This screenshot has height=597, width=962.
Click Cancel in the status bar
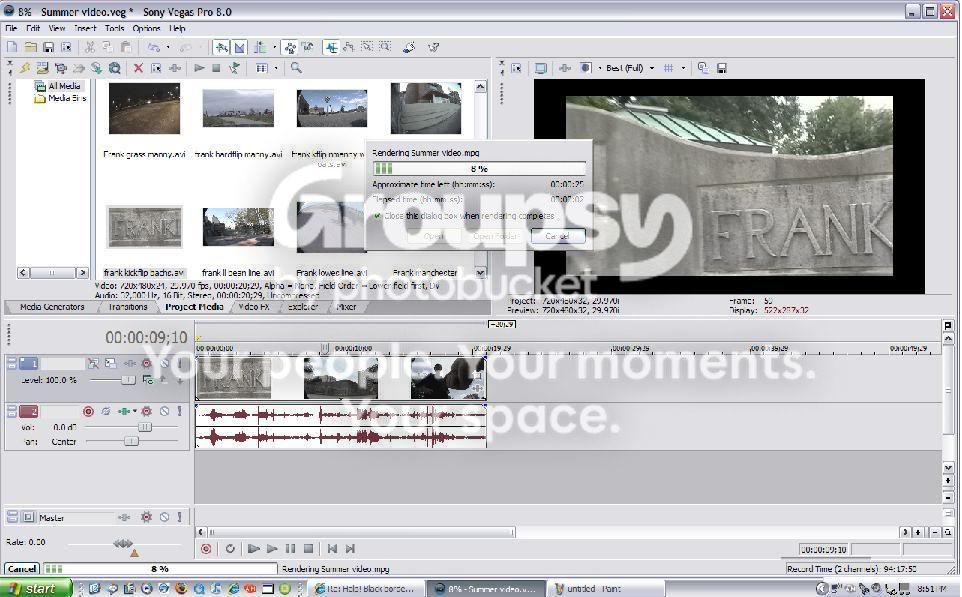coord(21,569)
